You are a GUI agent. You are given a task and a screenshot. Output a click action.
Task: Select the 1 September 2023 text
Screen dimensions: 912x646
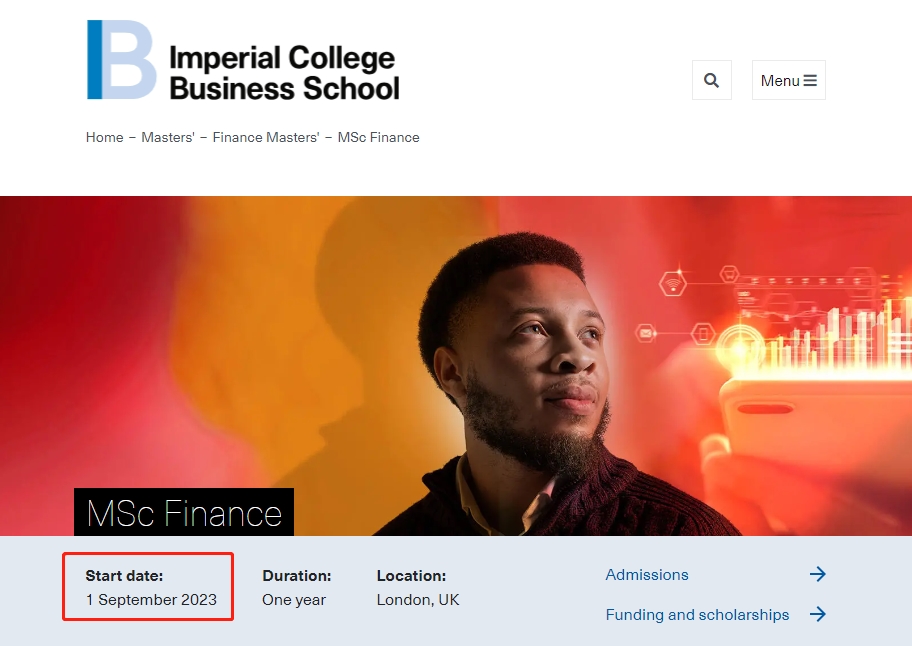tap(151, 600)
